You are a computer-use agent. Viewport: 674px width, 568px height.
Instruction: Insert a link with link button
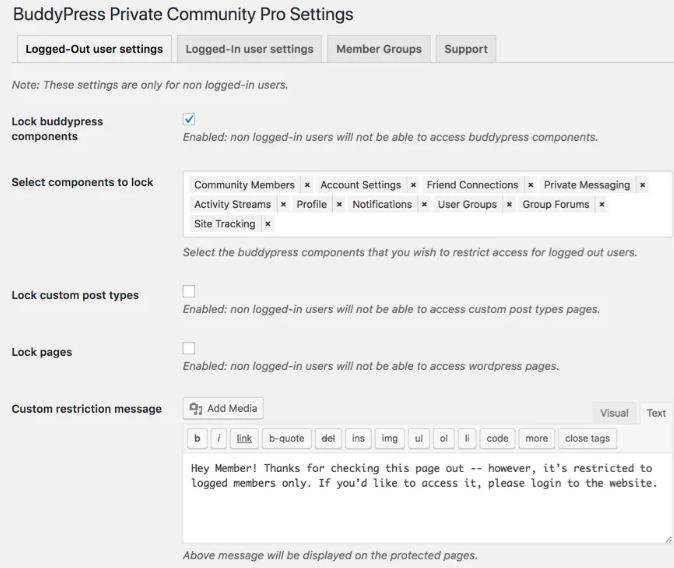(x=244, y=439)
